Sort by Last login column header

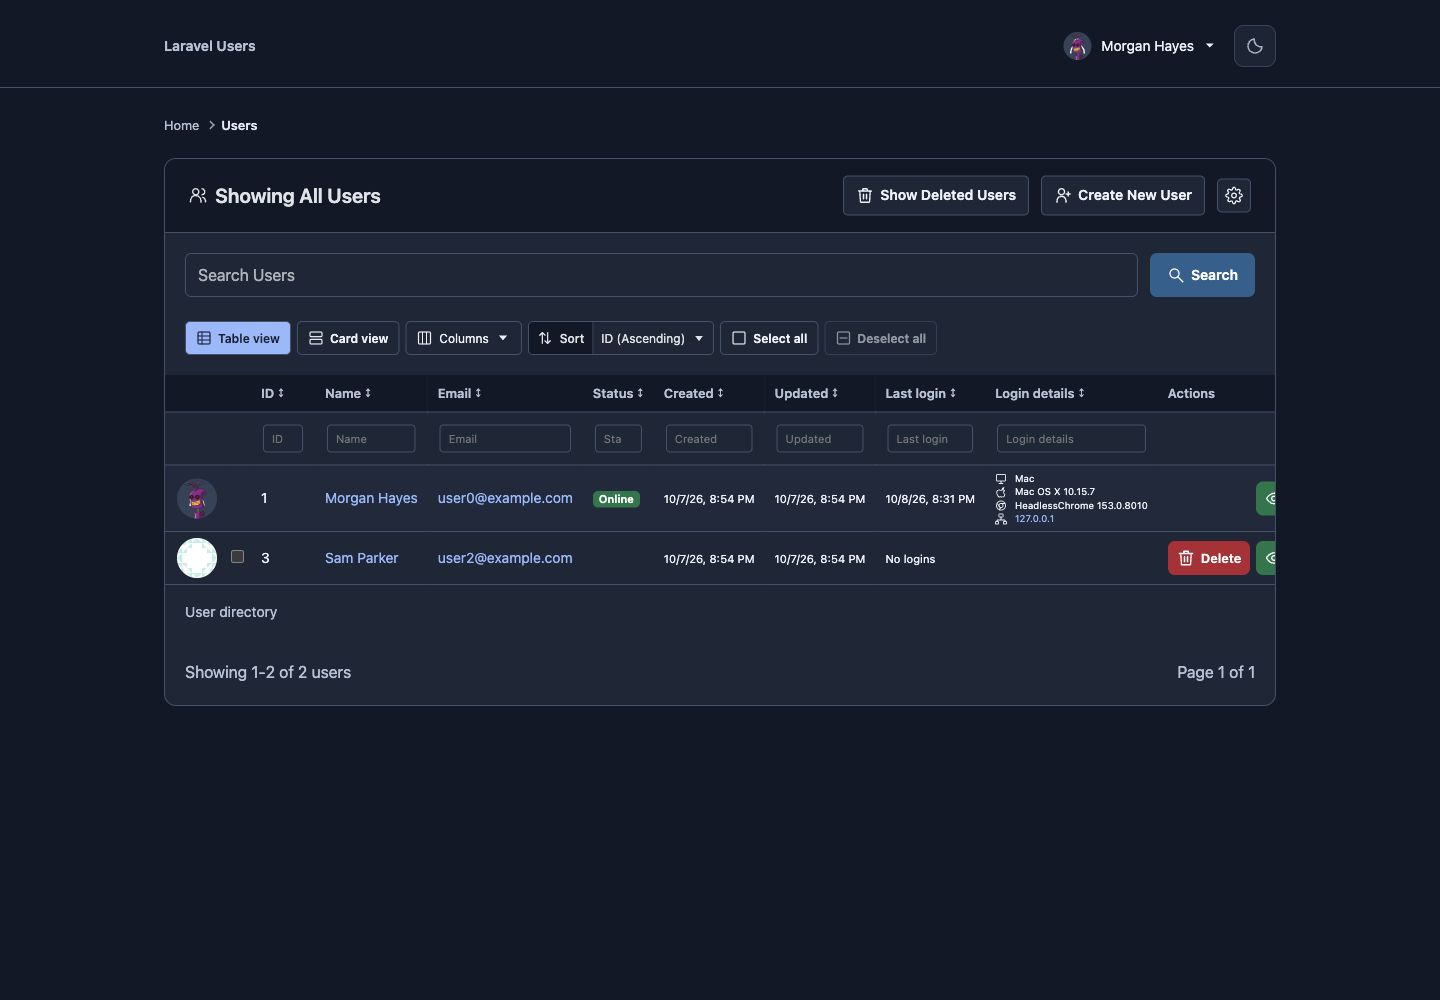click(920, 393)
